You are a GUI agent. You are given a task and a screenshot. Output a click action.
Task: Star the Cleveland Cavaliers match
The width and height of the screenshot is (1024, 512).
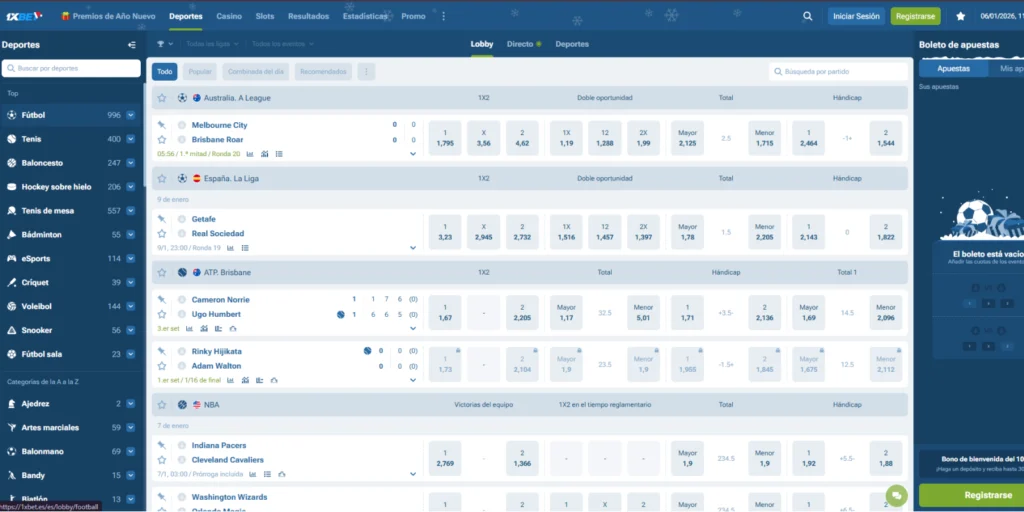(x=162, y=460)
